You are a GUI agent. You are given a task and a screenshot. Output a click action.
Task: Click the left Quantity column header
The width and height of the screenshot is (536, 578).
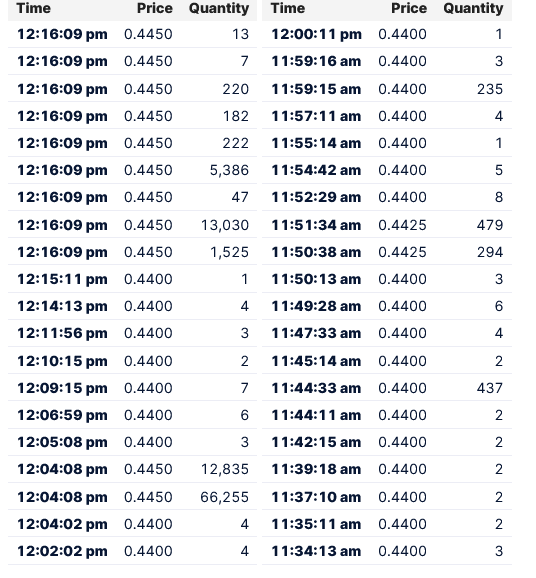coord(219,8)
